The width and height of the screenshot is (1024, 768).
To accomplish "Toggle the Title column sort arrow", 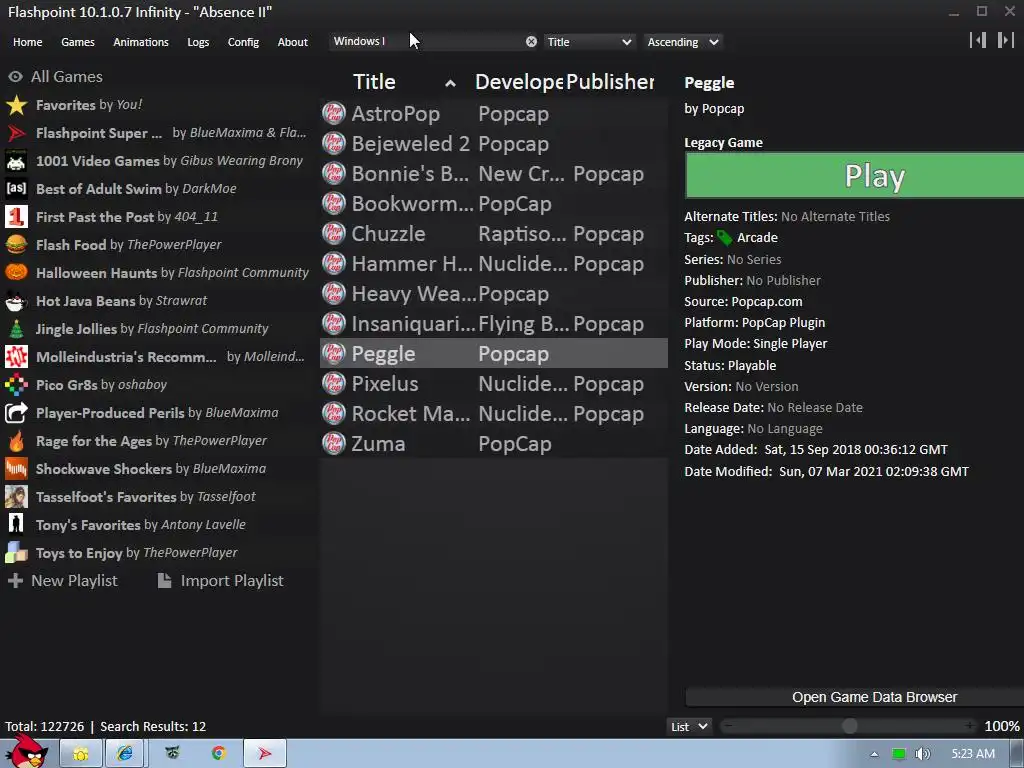I will click(x=450, y=83).
